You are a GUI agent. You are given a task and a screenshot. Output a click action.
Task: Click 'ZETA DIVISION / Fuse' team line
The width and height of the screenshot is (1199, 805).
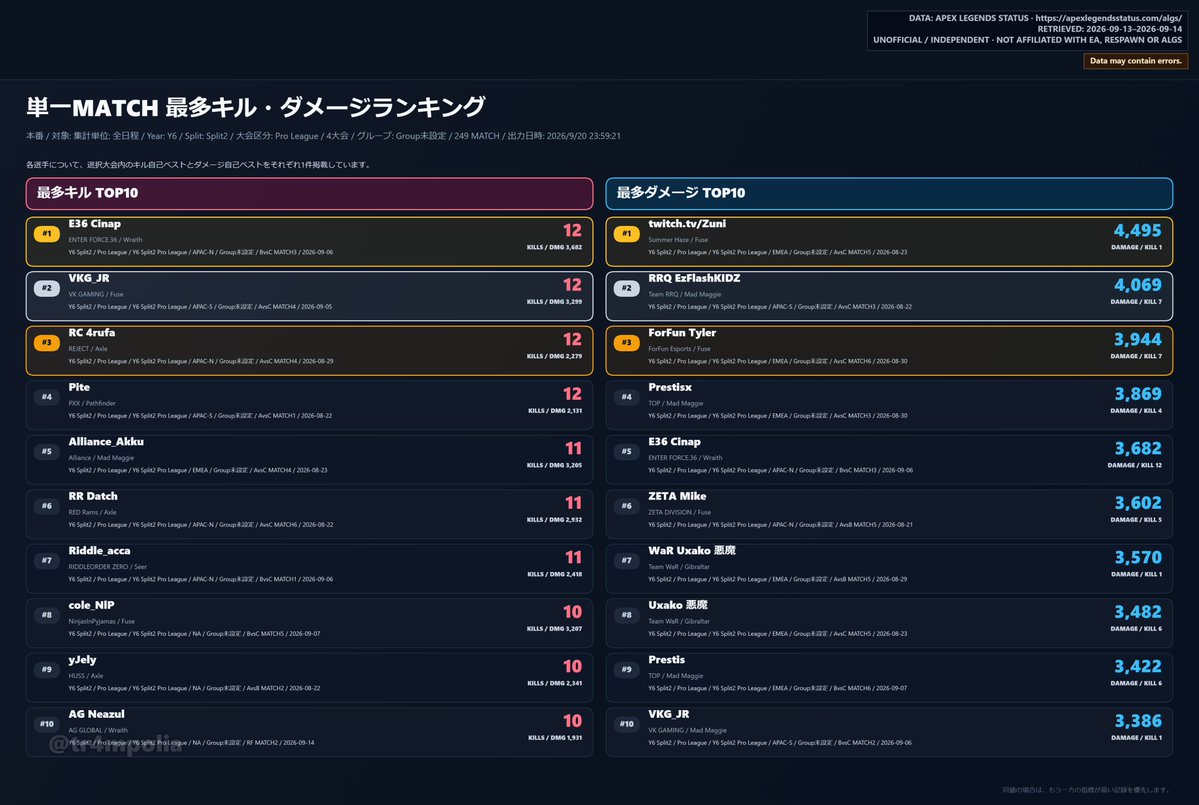[x=679, y=512]
